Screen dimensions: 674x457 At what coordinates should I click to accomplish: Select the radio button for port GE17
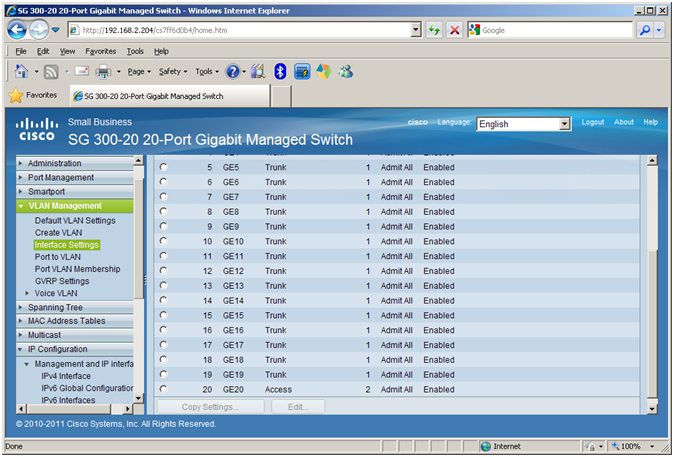coord(163,345)
